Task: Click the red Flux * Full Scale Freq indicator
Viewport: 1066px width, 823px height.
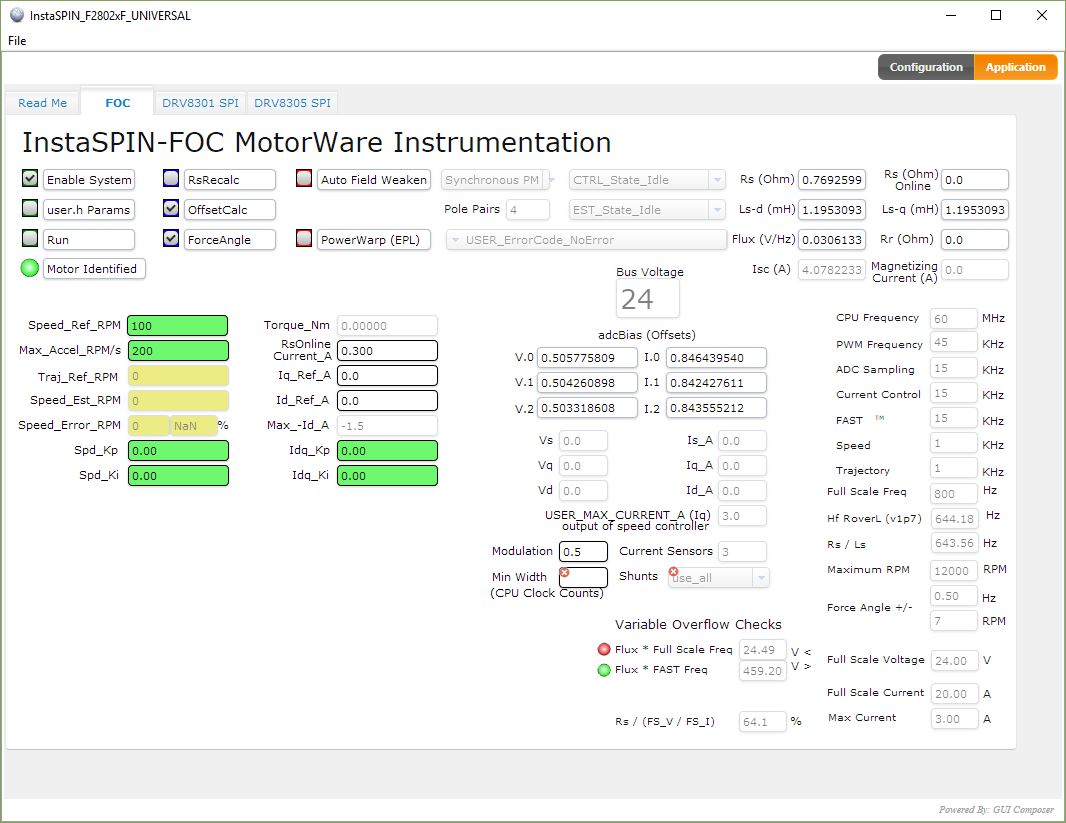Action: point(604,649)
